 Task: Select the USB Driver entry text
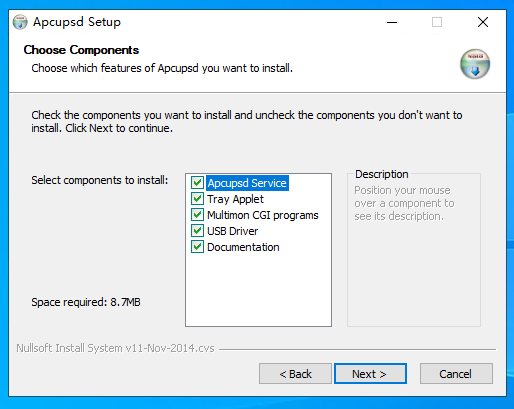232,231
